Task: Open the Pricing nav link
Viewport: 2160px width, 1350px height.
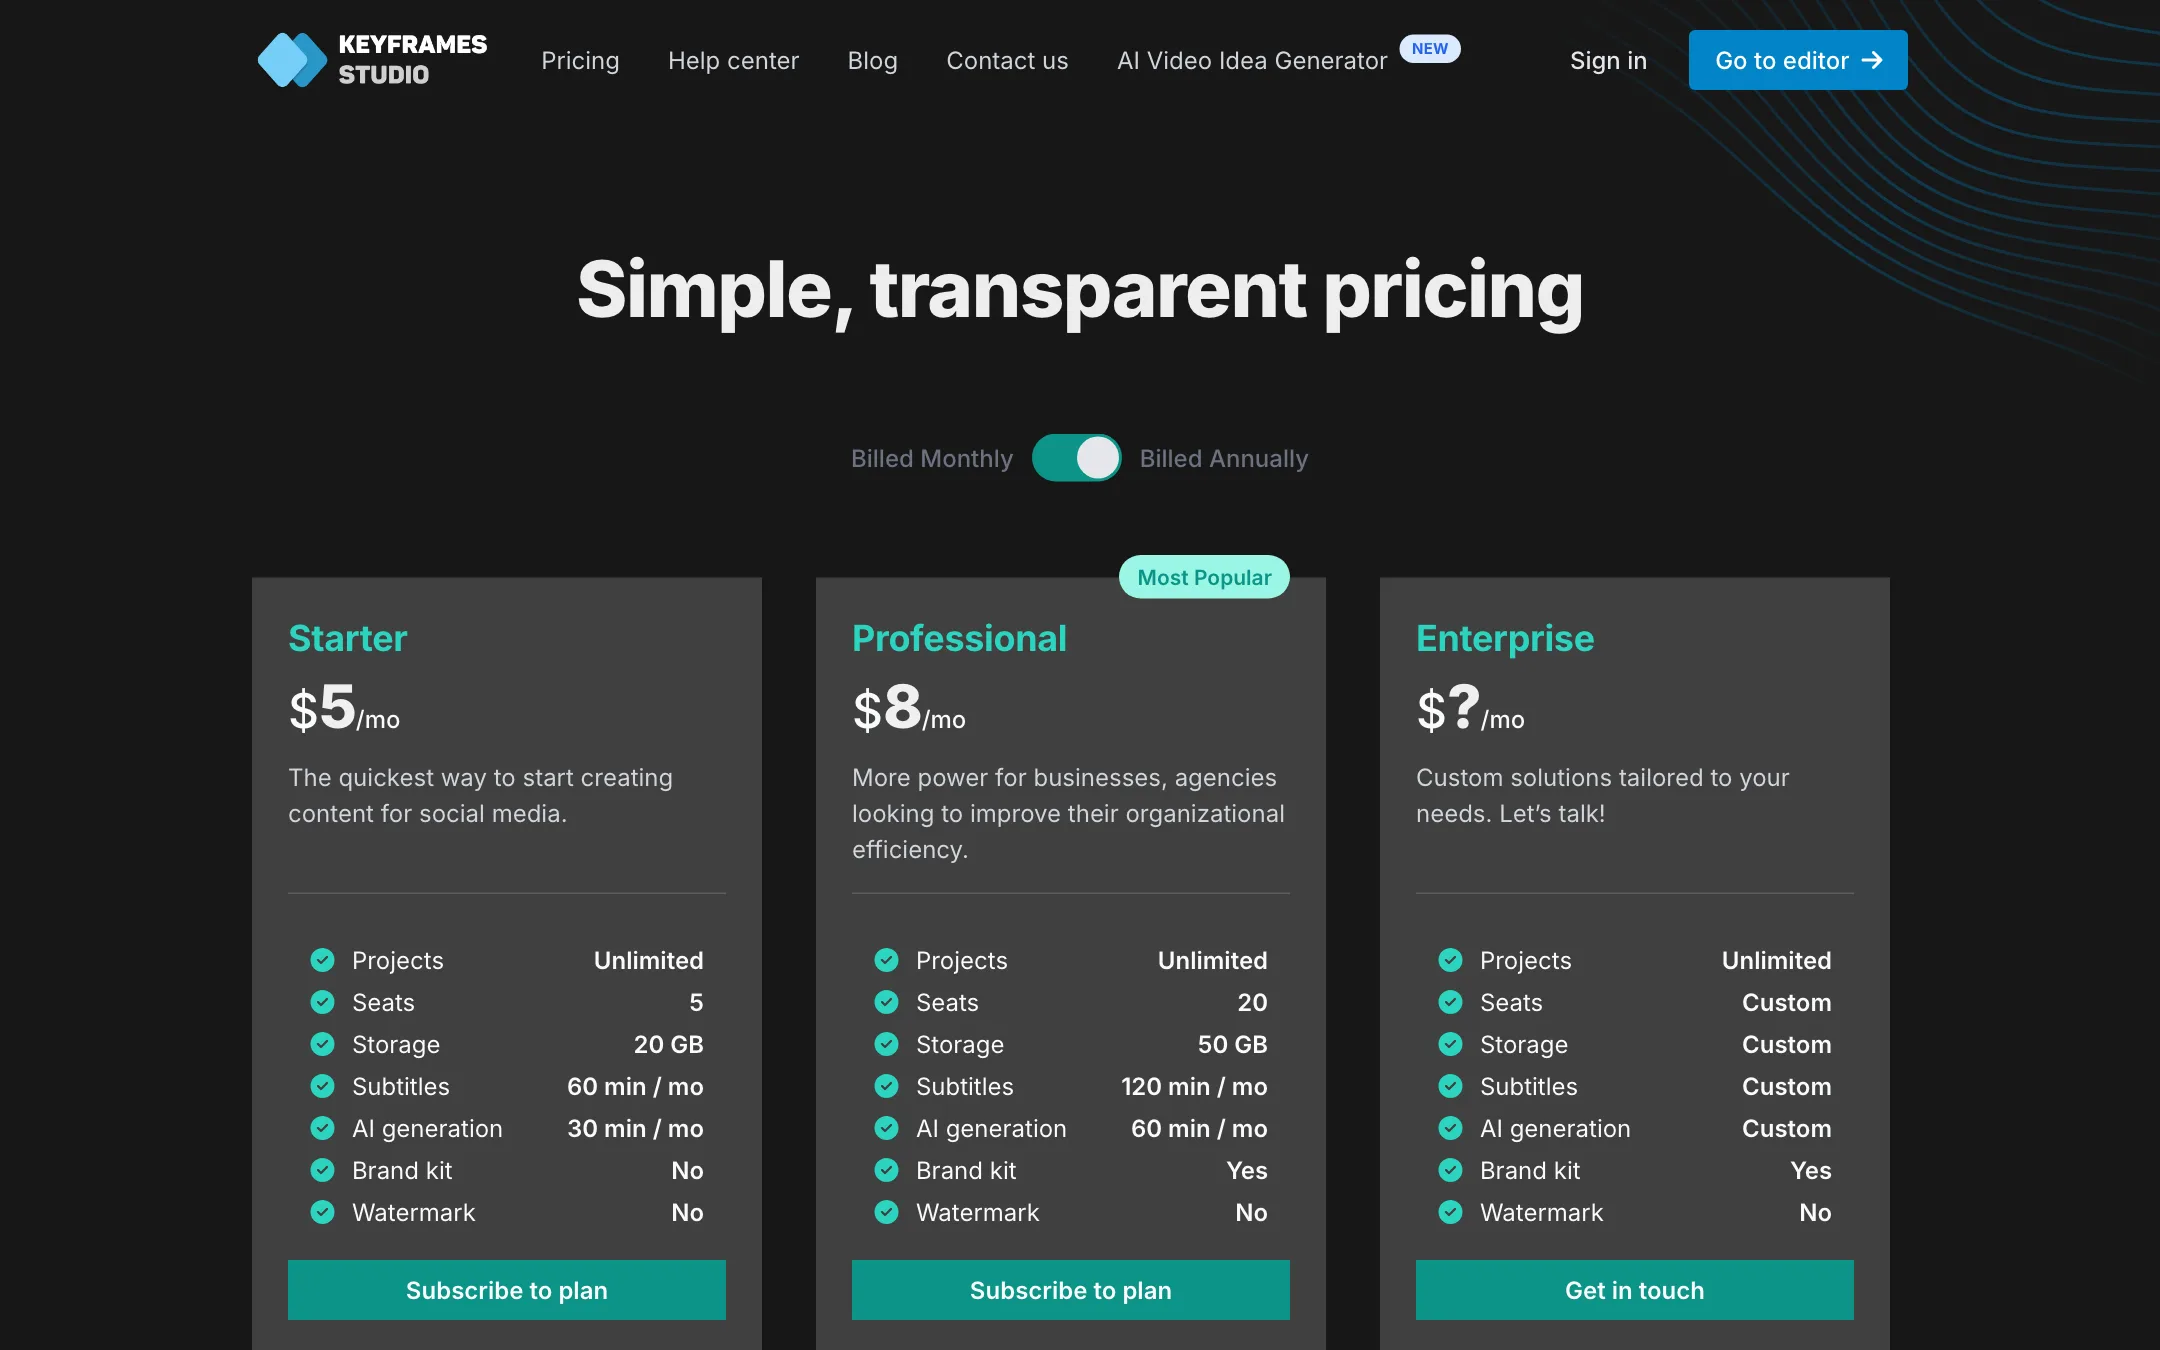Action: [x=580, y=61]
